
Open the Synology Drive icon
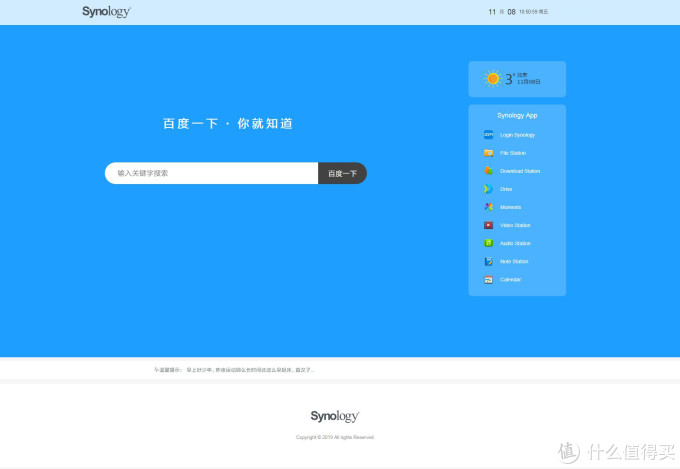click(x=488, y=189)
